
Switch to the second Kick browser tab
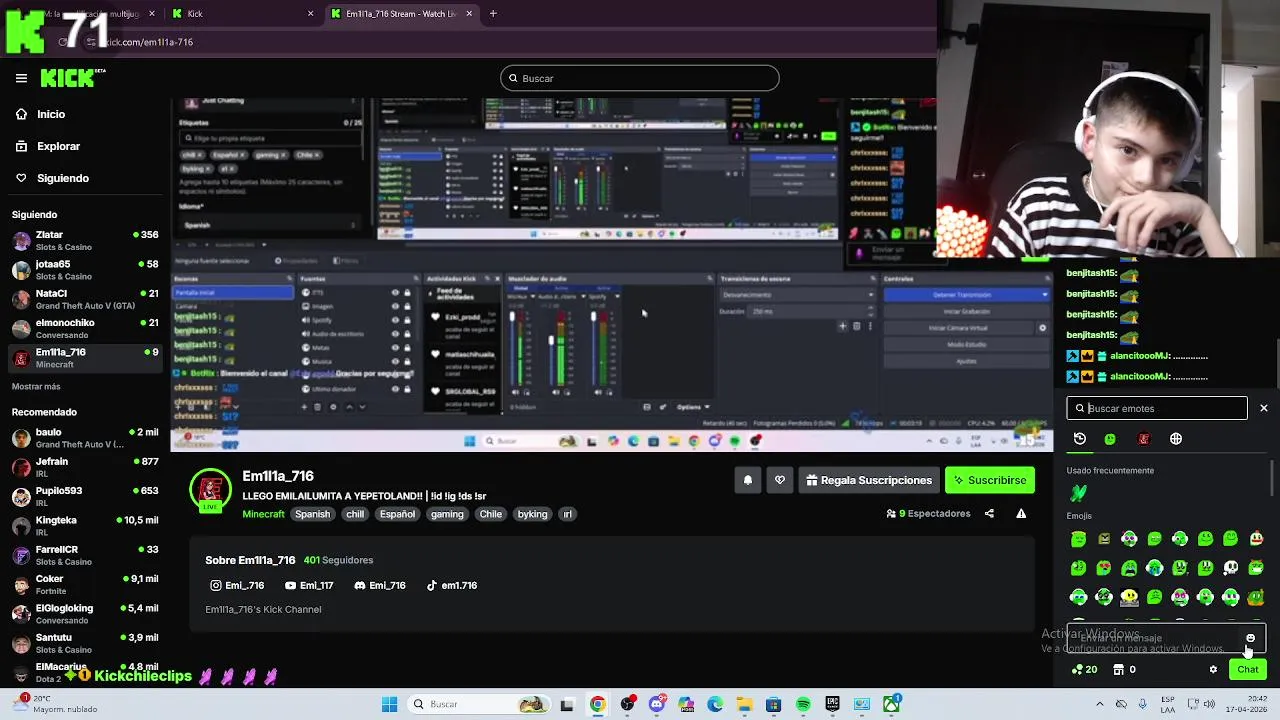coord(240,14)
